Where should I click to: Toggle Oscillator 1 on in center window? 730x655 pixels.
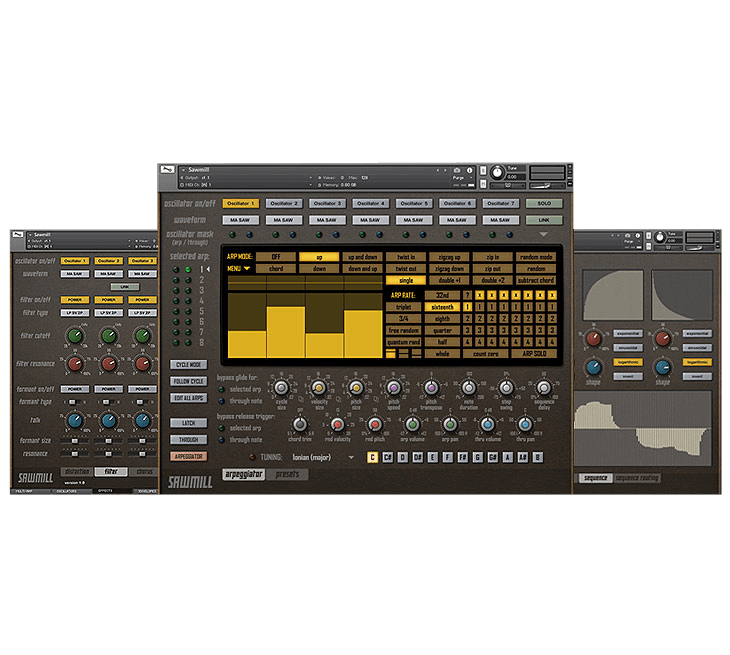pyautogui.click(x=241, y=203)
